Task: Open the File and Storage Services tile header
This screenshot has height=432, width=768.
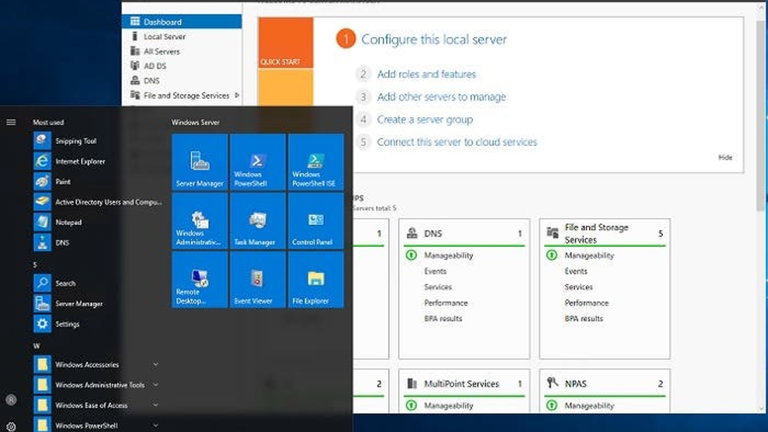Action: pyautogui.click(x=605, y=233)
